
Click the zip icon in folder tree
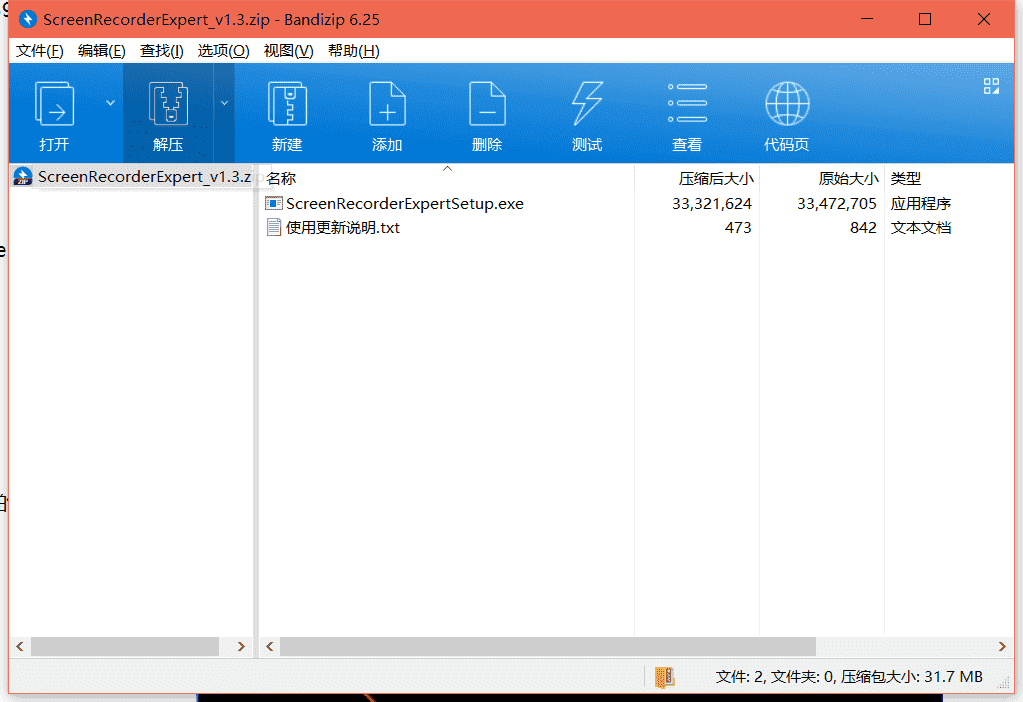click(x=22, y=176)
